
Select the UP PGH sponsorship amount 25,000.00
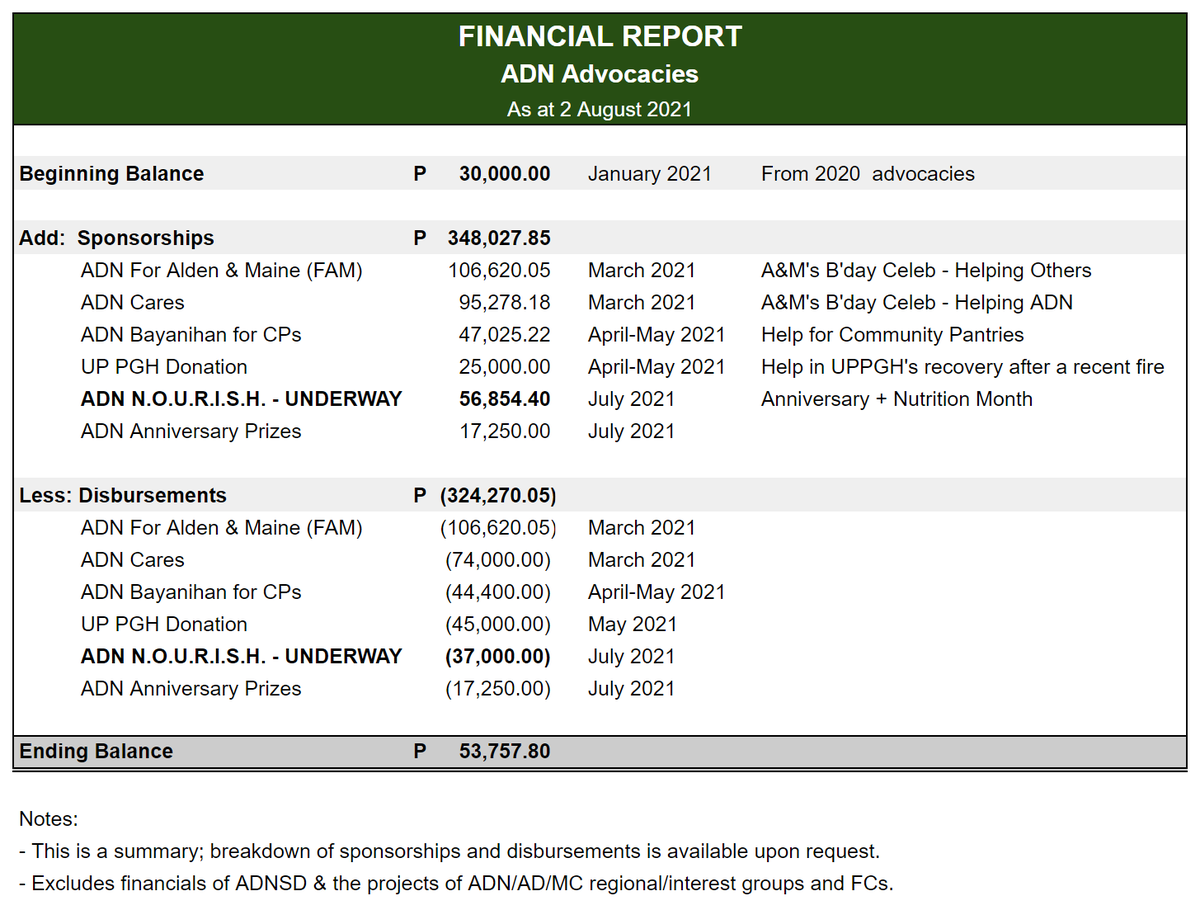pos(505,367)
